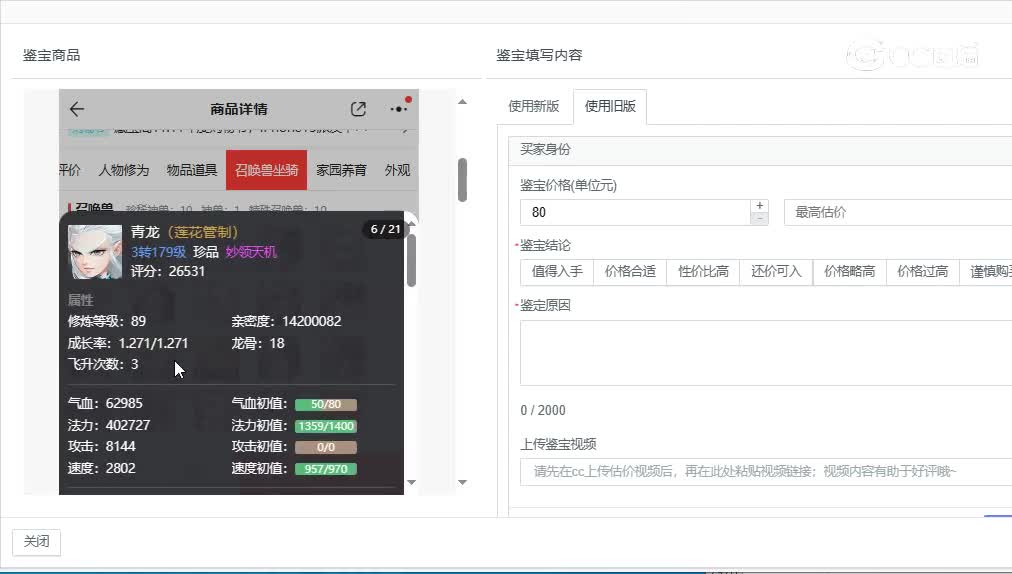Screen dimensions: 1012x574
Task: Open the 家园养育 tab
Action: [341, 170]
